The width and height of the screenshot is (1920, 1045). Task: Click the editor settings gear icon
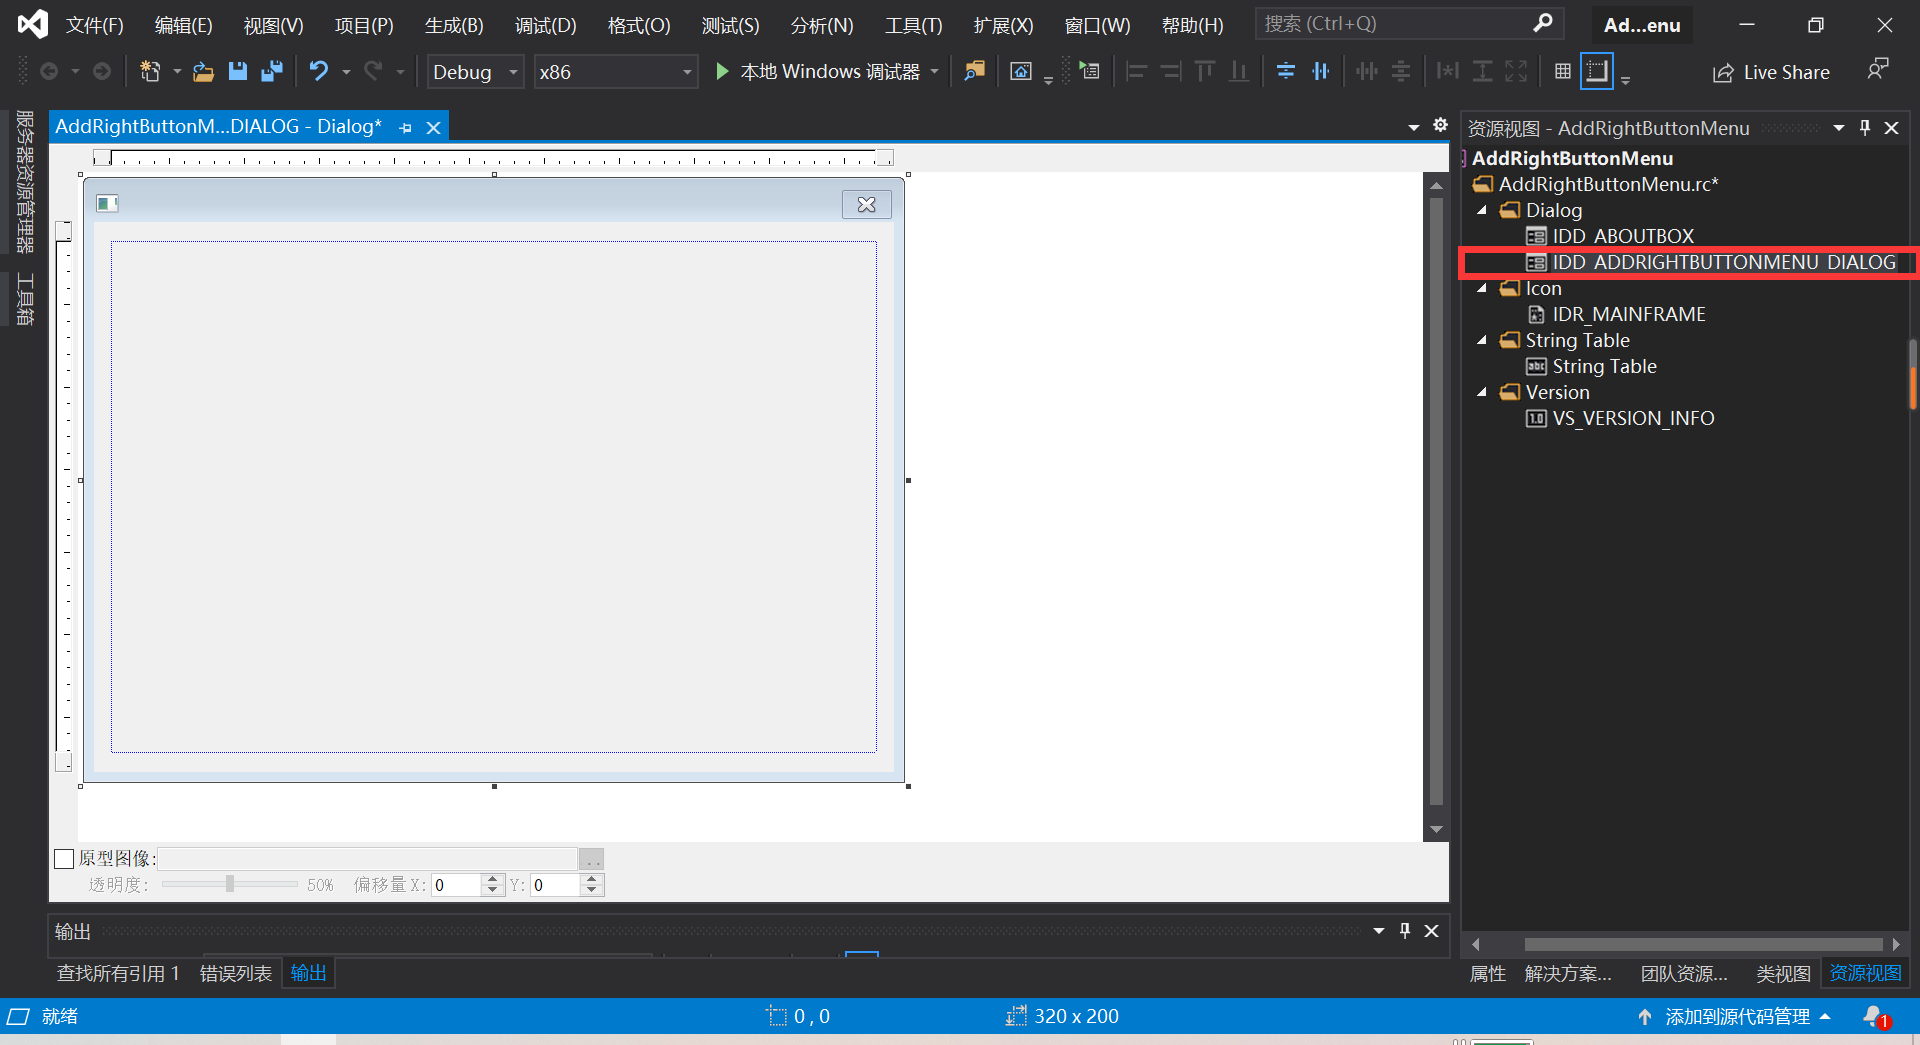(x=1440, y=125)
